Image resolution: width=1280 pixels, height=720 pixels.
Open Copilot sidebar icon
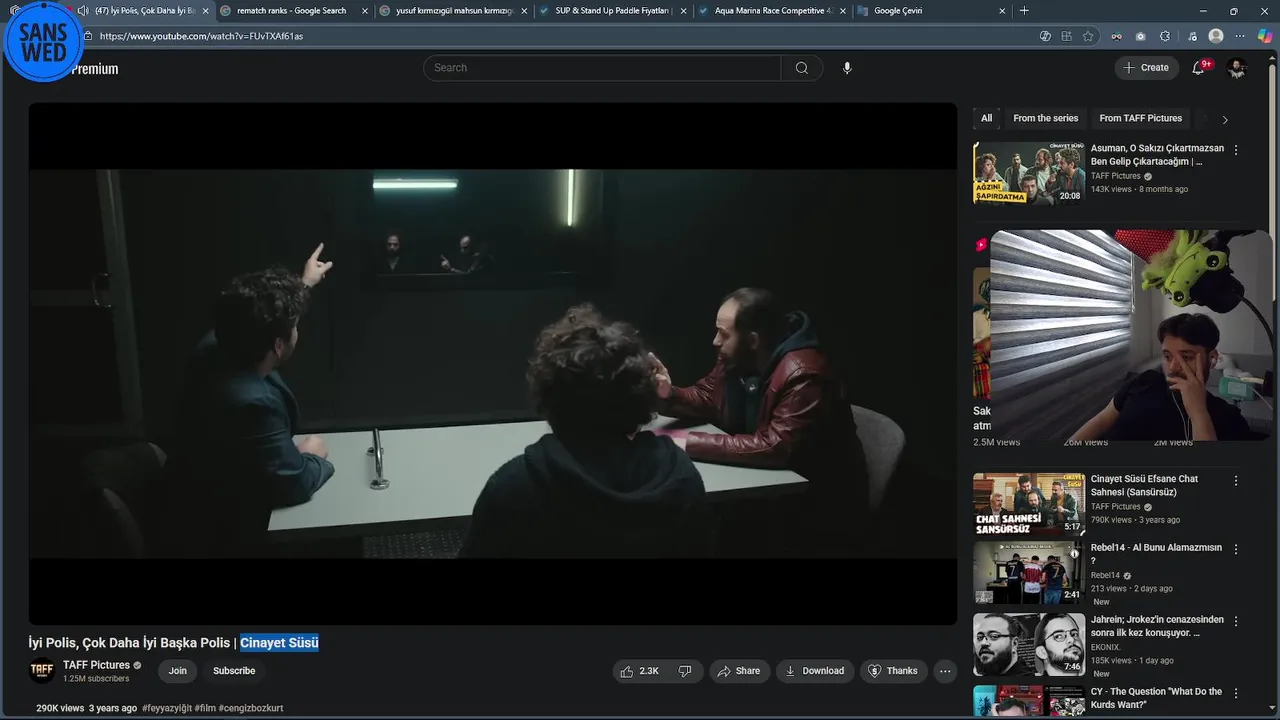point(1264,36)
